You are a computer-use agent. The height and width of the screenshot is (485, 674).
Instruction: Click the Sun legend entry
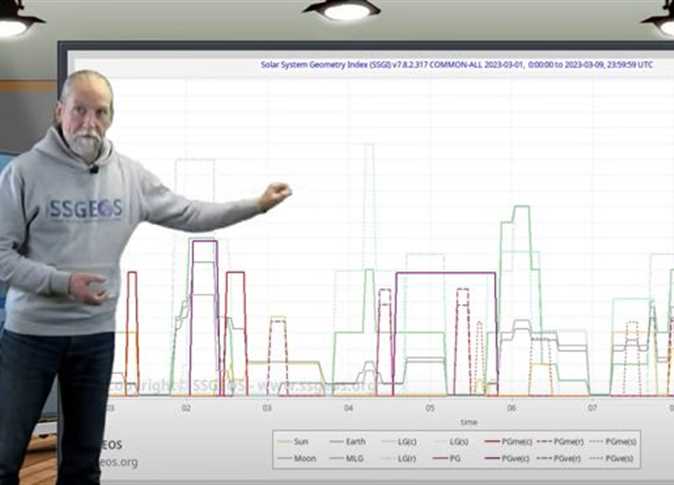click(x=293, y=442)
